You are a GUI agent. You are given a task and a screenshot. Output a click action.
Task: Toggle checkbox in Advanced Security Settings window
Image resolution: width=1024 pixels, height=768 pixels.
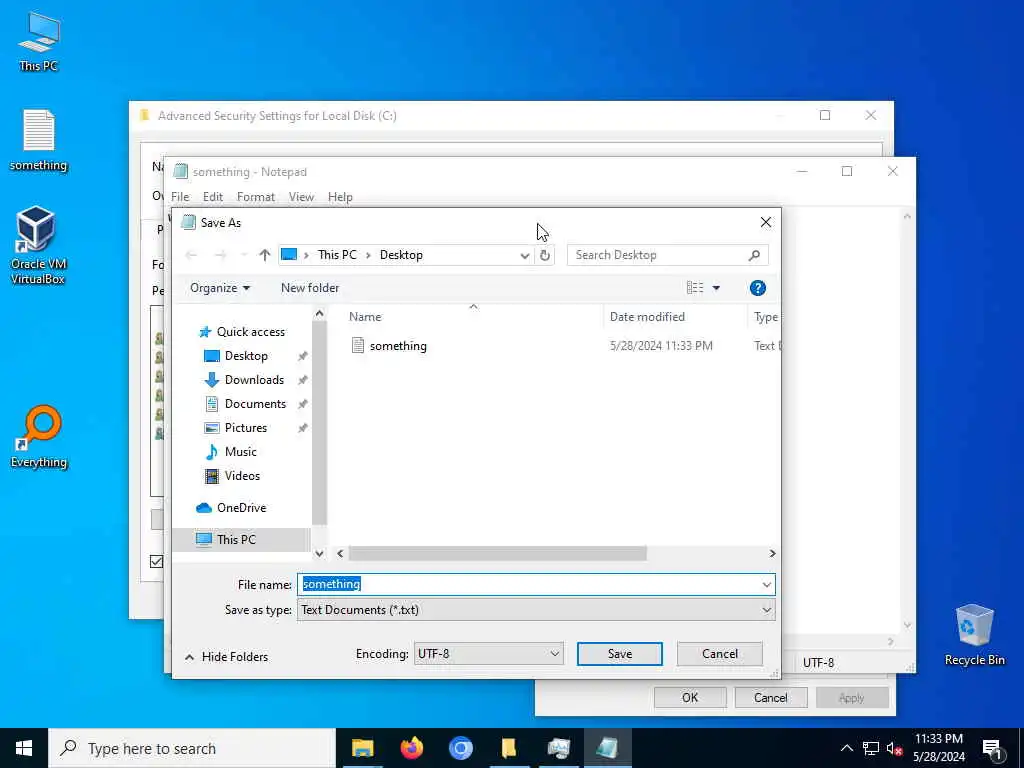[157, 561]
